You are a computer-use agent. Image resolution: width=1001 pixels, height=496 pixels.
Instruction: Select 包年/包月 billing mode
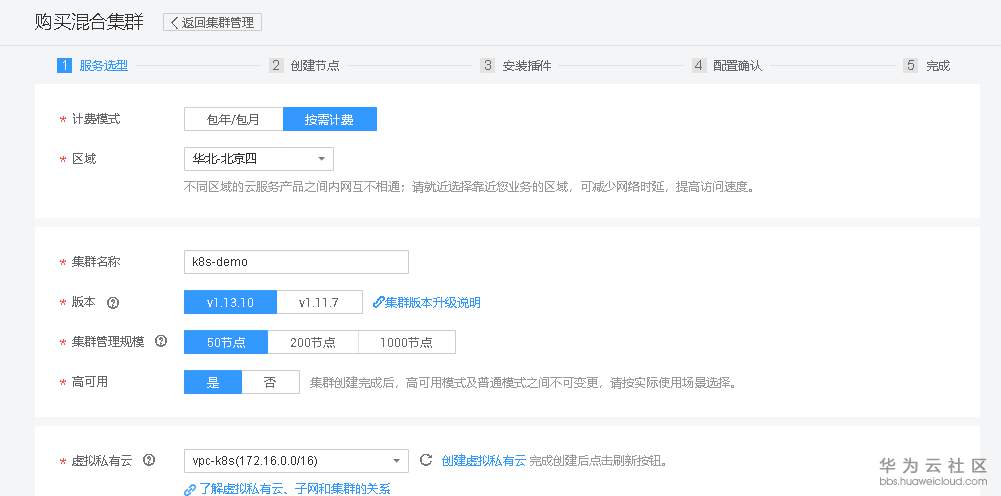pos(234,119)
